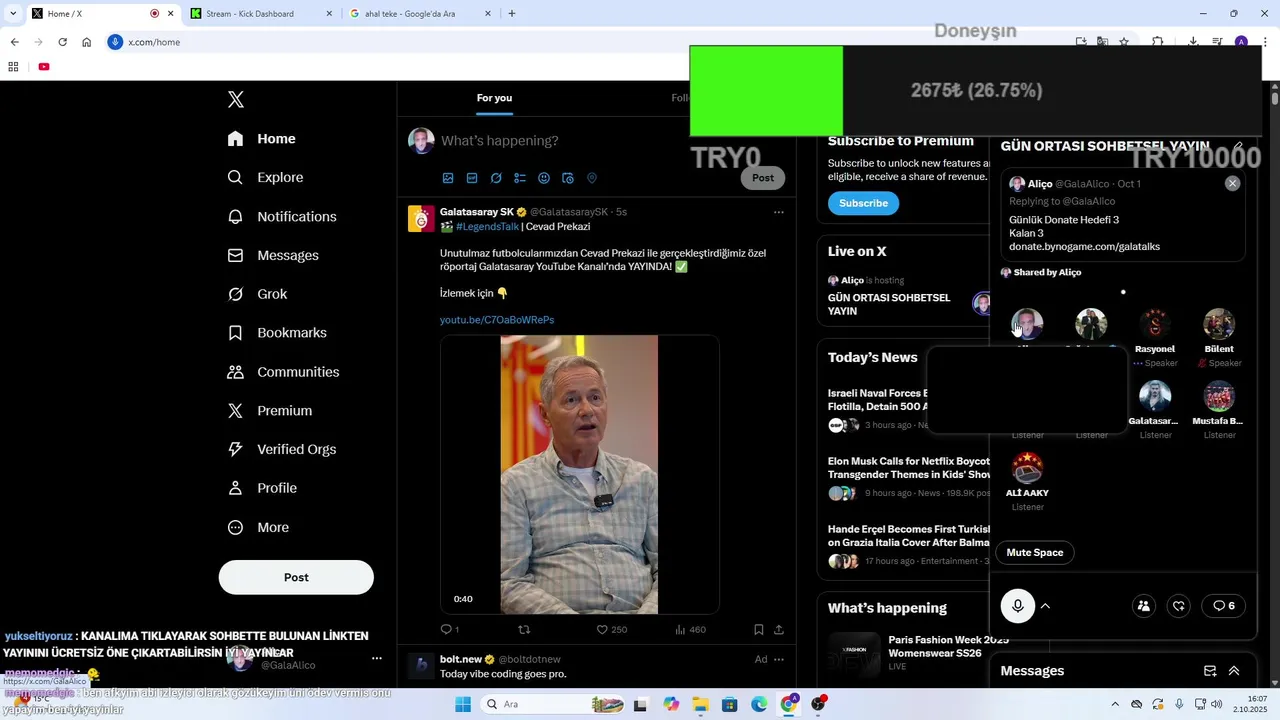Click the Mute Space button

(1035, 553)
